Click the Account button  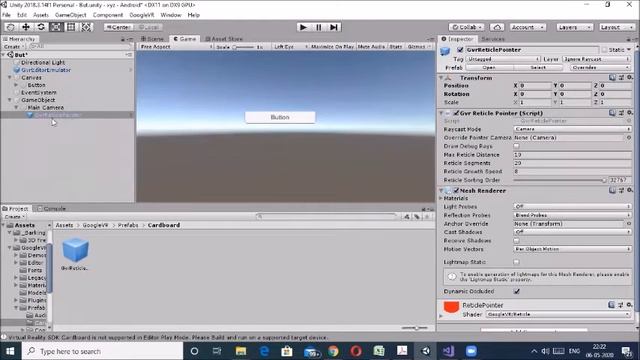pyautogui.click(x=528, y=27)
